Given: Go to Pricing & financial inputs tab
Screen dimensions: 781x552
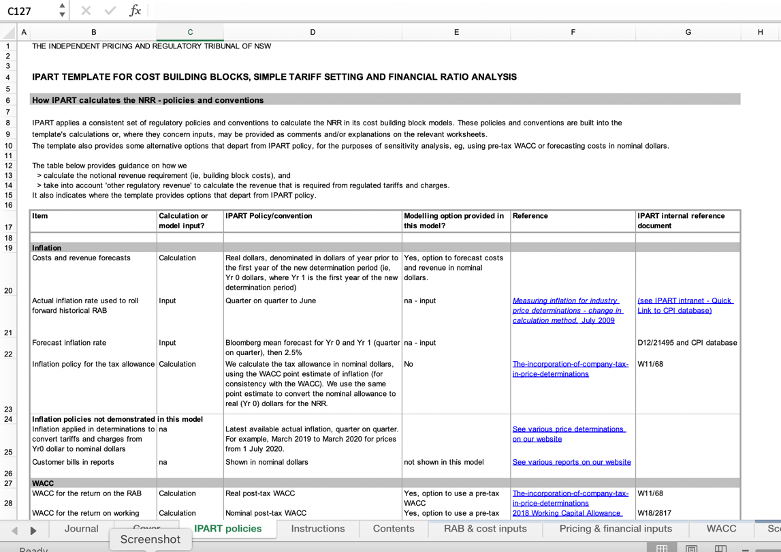Looking at the screenshot, I should (x=615, y=528).
